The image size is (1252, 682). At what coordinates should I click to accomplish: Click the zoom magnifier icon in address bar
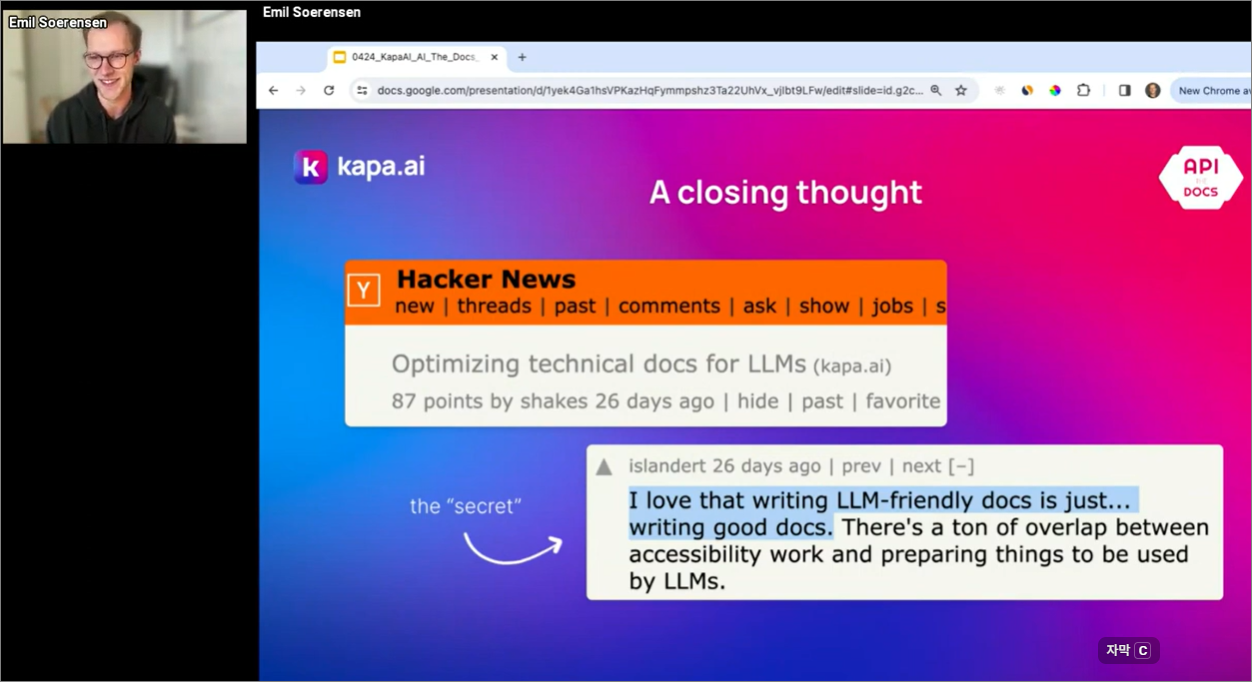pos(936,90)
